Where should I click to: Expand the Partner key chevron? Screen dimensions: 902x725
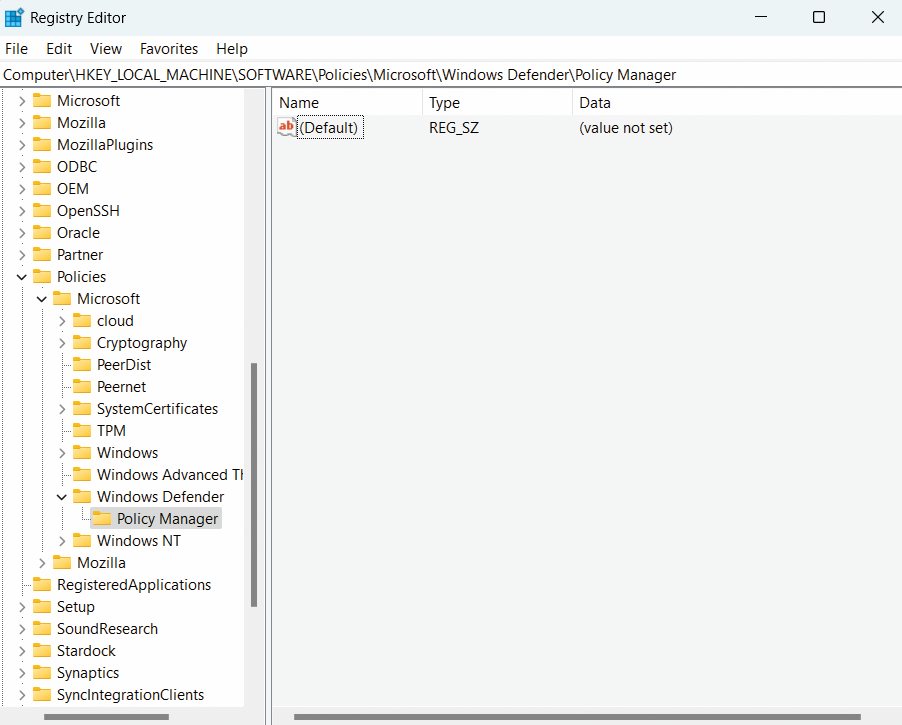[22, 254]
